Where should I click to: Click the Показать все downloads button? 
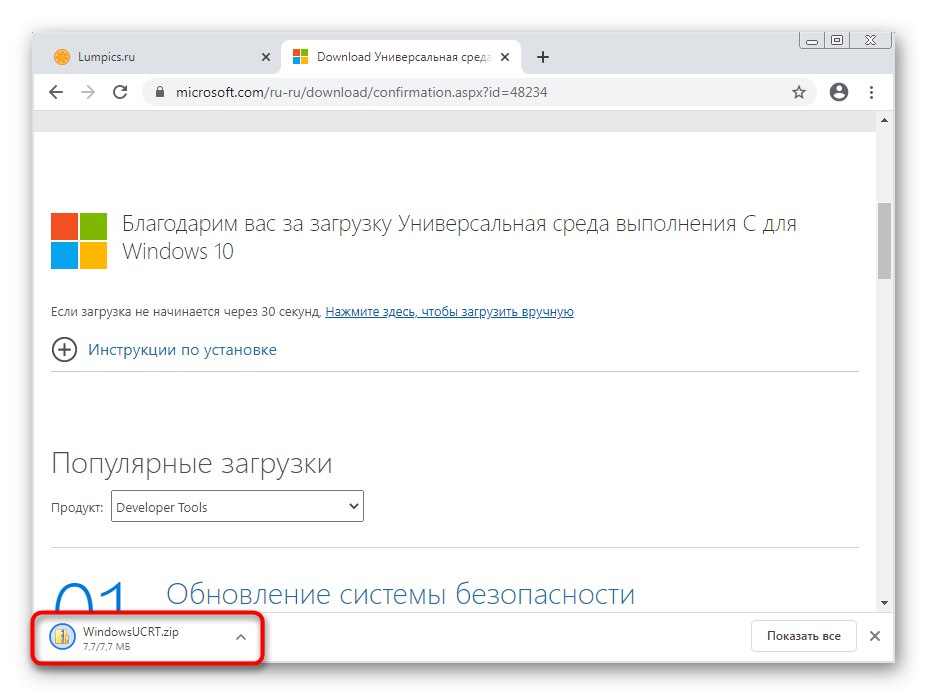(803, 636)
